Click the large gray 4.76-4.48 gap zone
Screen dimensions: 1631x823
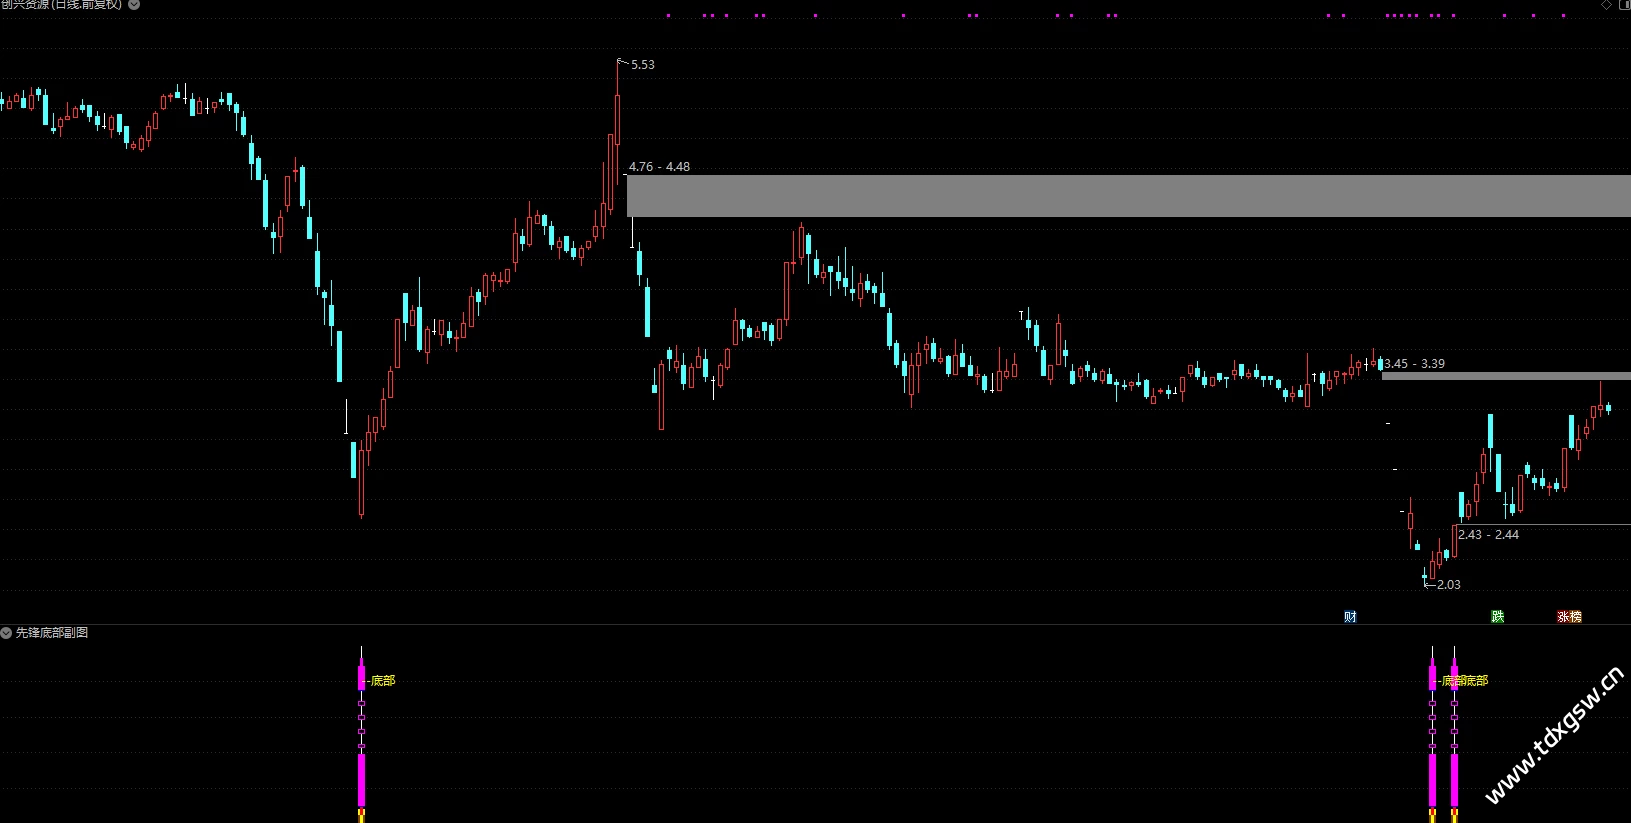[1129, 196]
